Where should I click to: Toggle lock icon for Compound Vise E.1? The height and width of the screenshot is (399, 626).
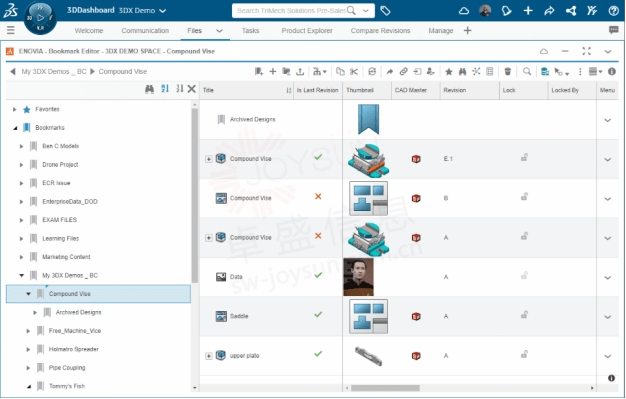point(524,157)
